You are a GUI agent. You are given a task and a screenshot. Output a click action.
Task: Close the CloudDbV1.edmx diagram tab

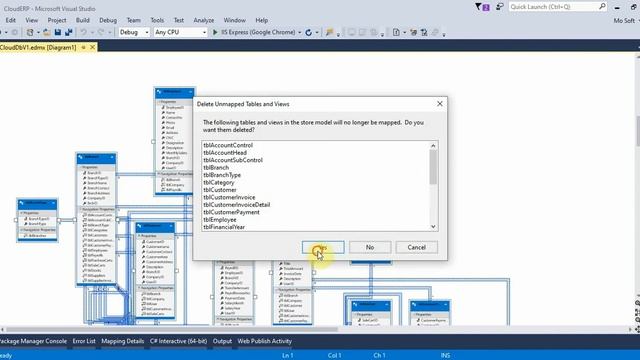point(93,47)
